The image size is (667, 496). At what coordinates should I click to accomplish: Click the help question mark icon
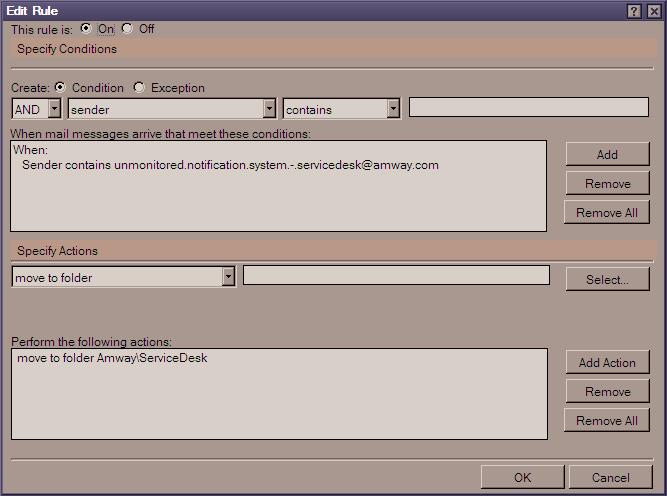[633, 11]
